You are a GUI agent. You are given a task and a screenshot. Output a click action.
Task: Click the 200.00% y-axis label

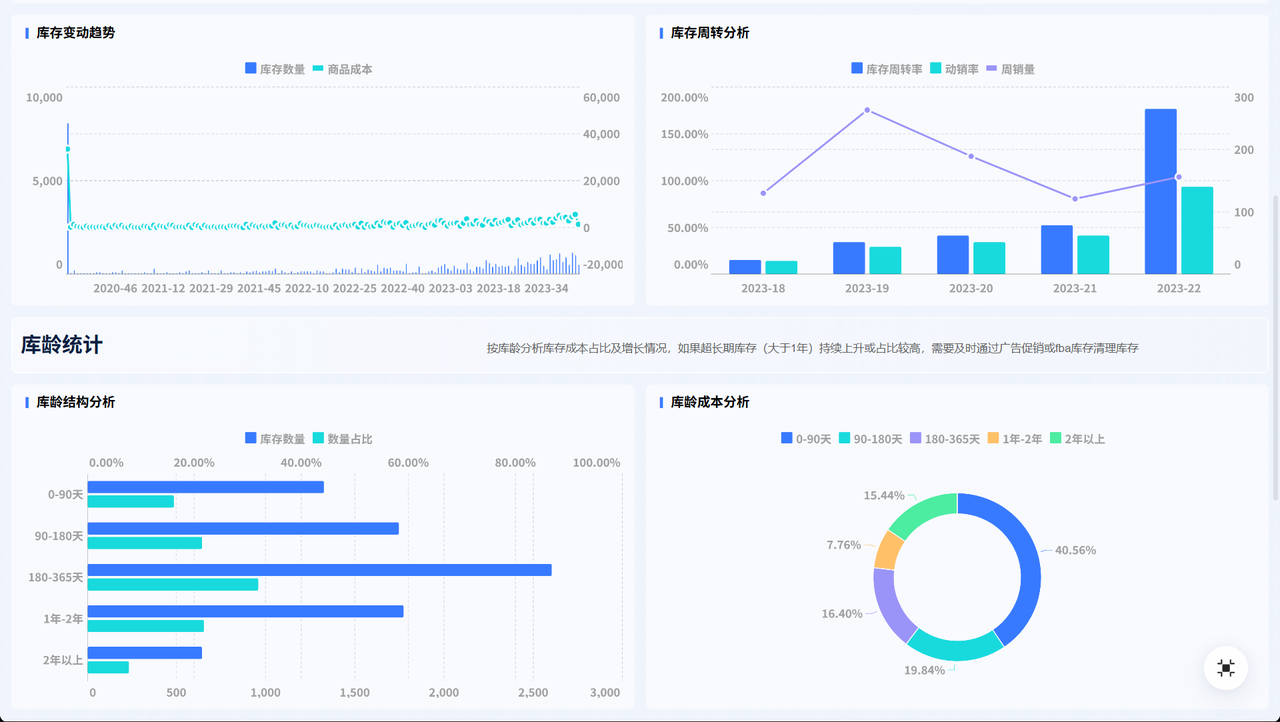[x=685, y=98]
